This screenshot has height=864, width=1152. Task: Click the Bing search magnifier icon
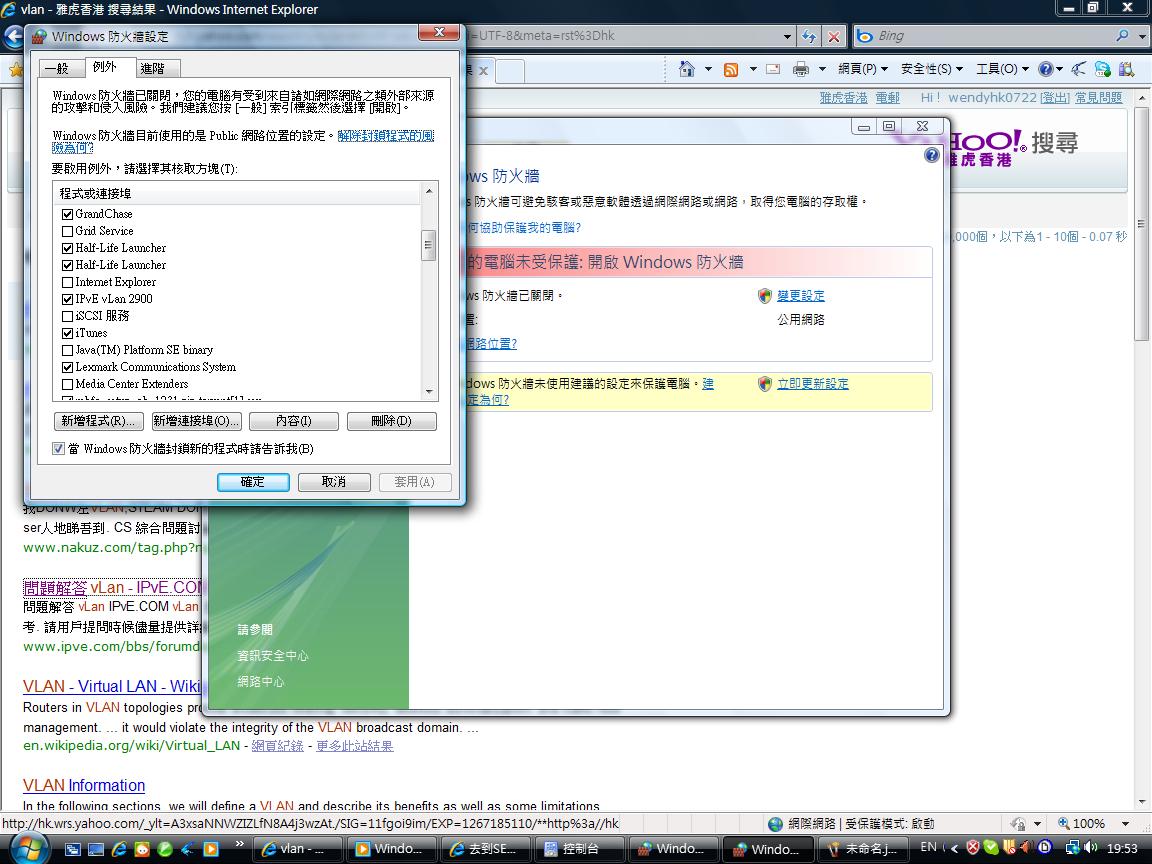[1122, 36]
